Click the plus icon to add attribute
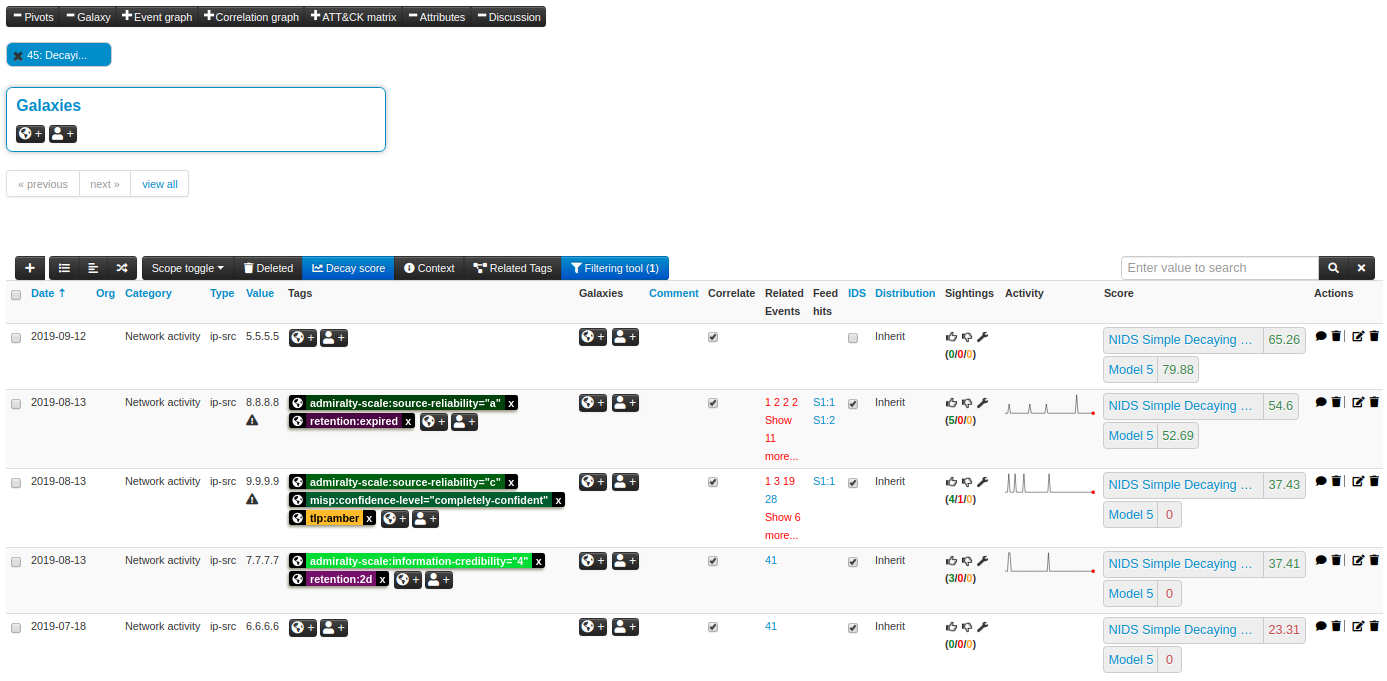This screenshot has height=681, width=1387. click(x=30, y=268)
